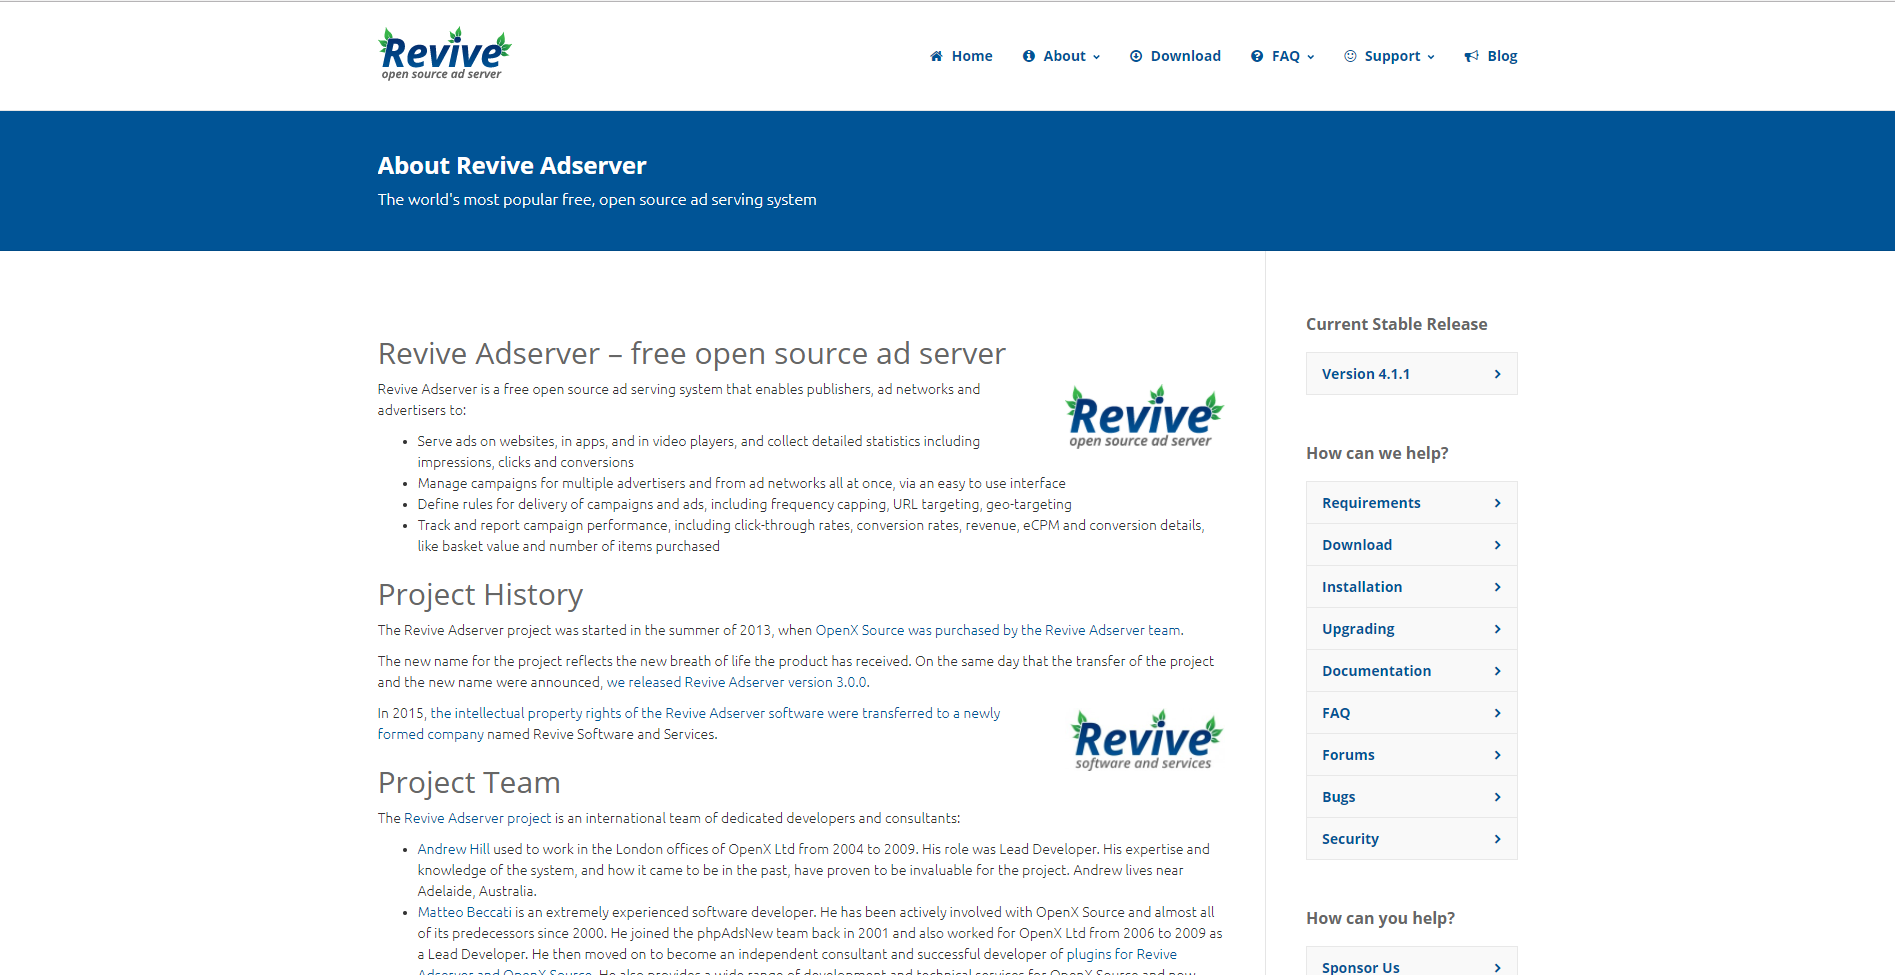This screenshot has height=975, width=1895.
Task: Open the Sponsor Us sidebar link
Action: (x=1411, y=962)
